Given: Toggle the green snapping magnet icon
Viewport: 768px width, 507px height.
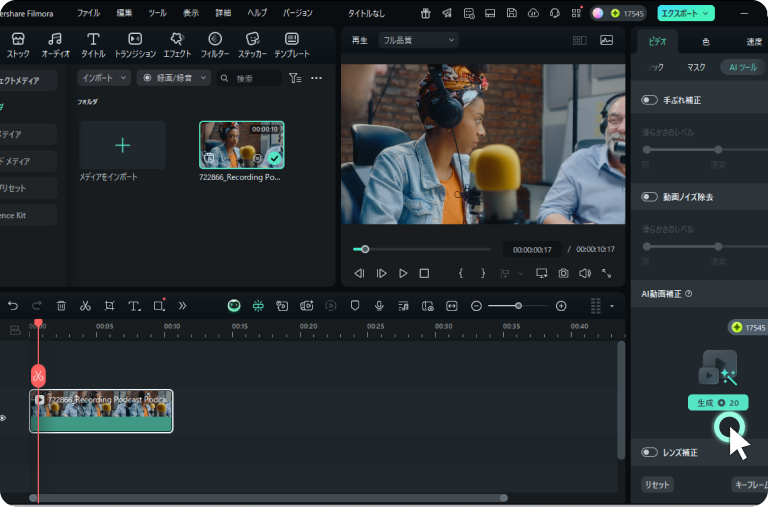Looking at the screenshot, I should [258, 306].
